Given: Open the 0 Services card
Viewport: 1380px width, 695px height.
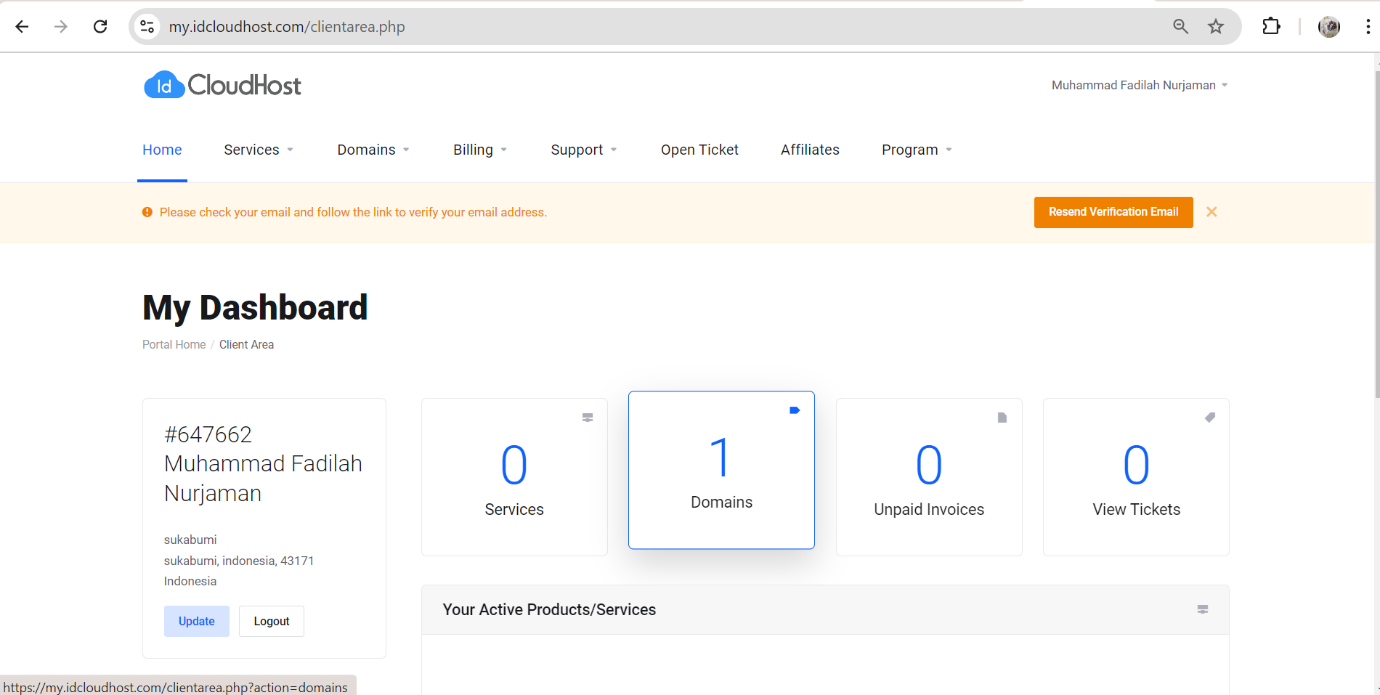Looking at the screenshot, I should click(514, 478).
